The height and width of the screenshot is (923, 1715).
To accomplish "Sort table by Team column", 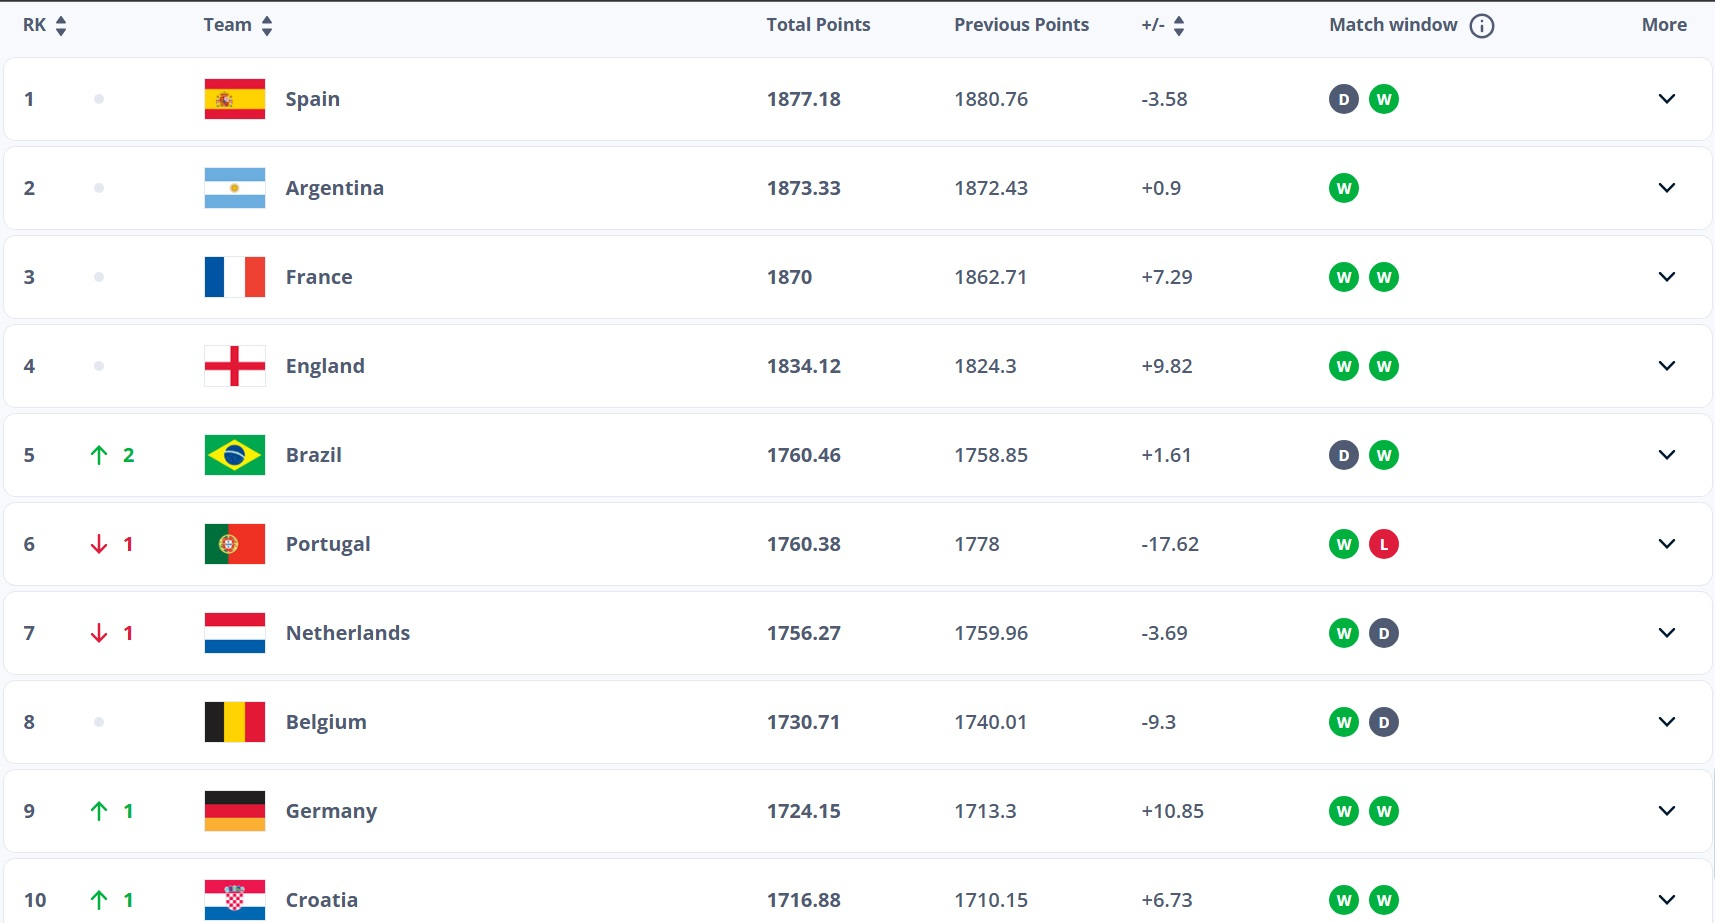I will coord(267,26).
